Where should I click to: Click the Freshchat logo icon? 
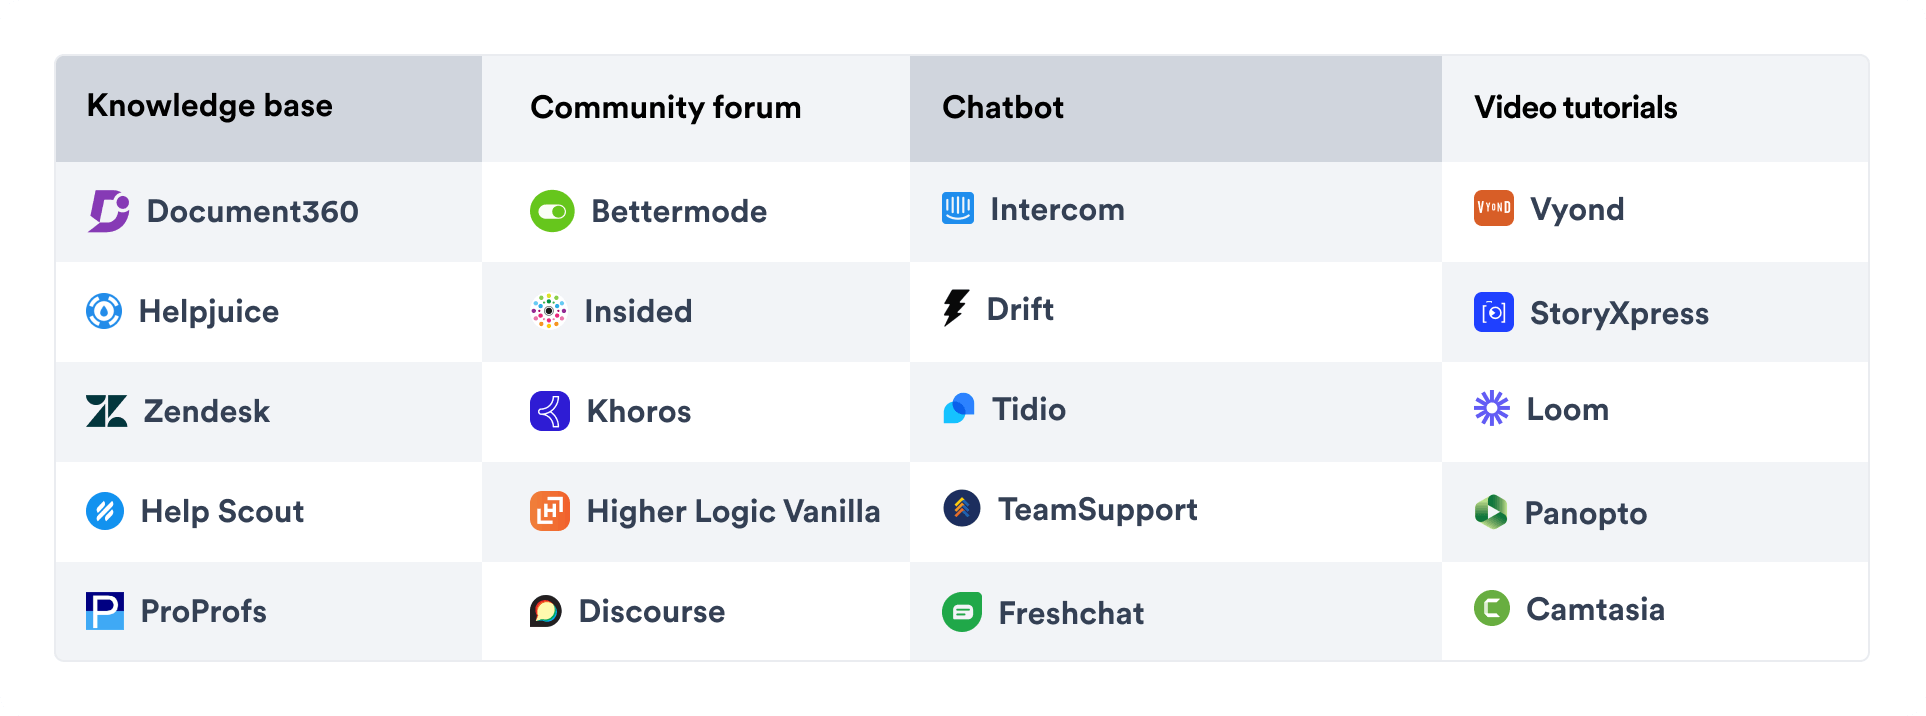(x=962, y=612)
